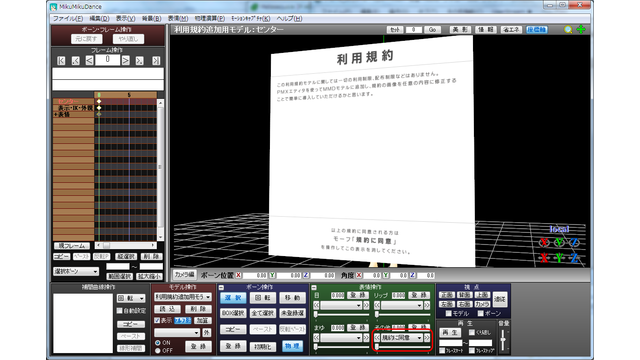Step back one frame arrow
Viewport: 640px width, 360px height.
89,60
